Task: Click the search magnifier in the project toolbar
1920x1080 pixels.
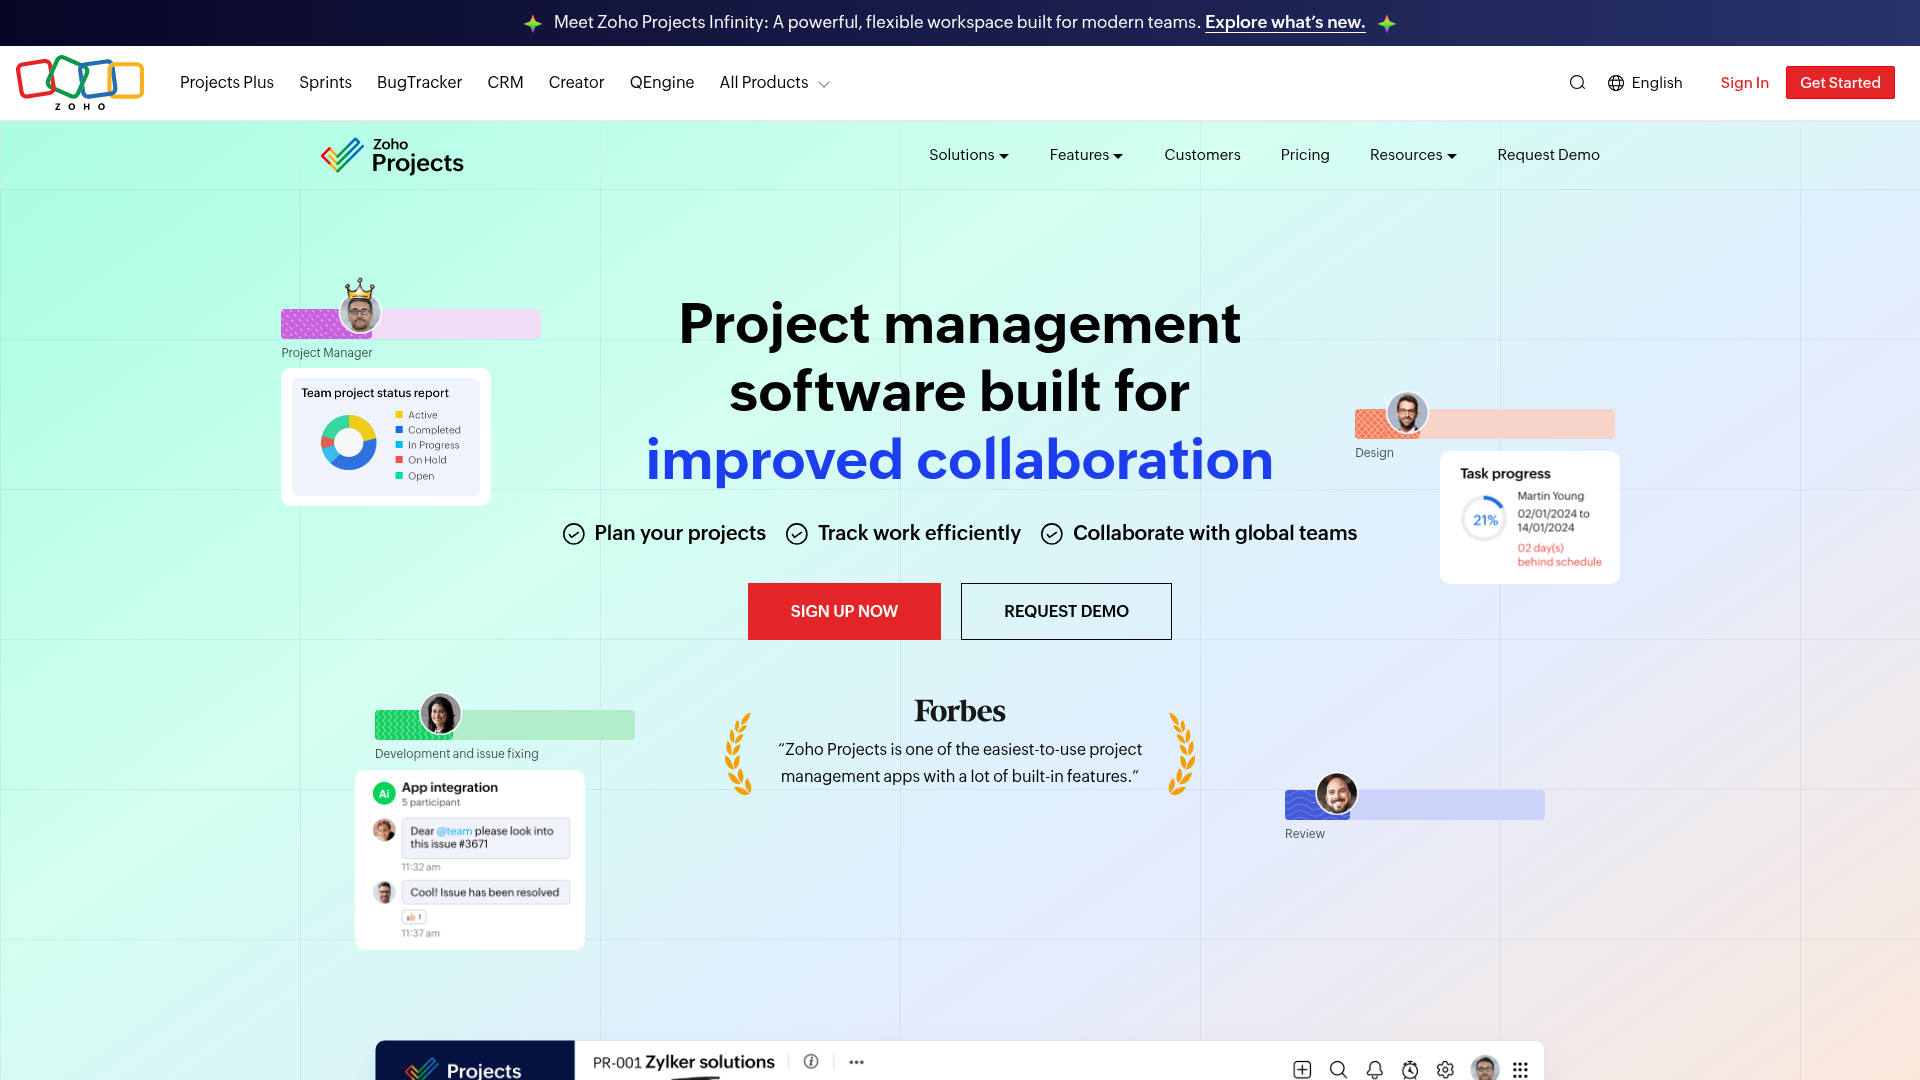Action: (1338, 1069)
